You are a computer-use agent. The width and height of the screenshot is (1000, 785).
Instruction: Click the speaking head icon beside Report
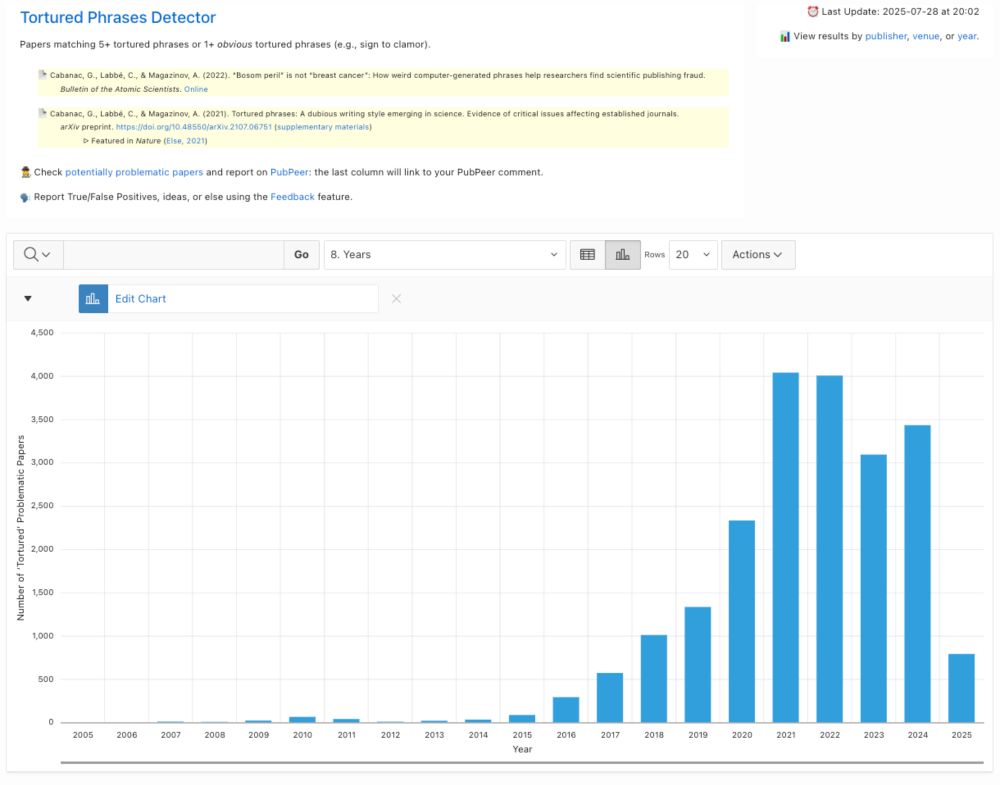(x=25, y=198)
